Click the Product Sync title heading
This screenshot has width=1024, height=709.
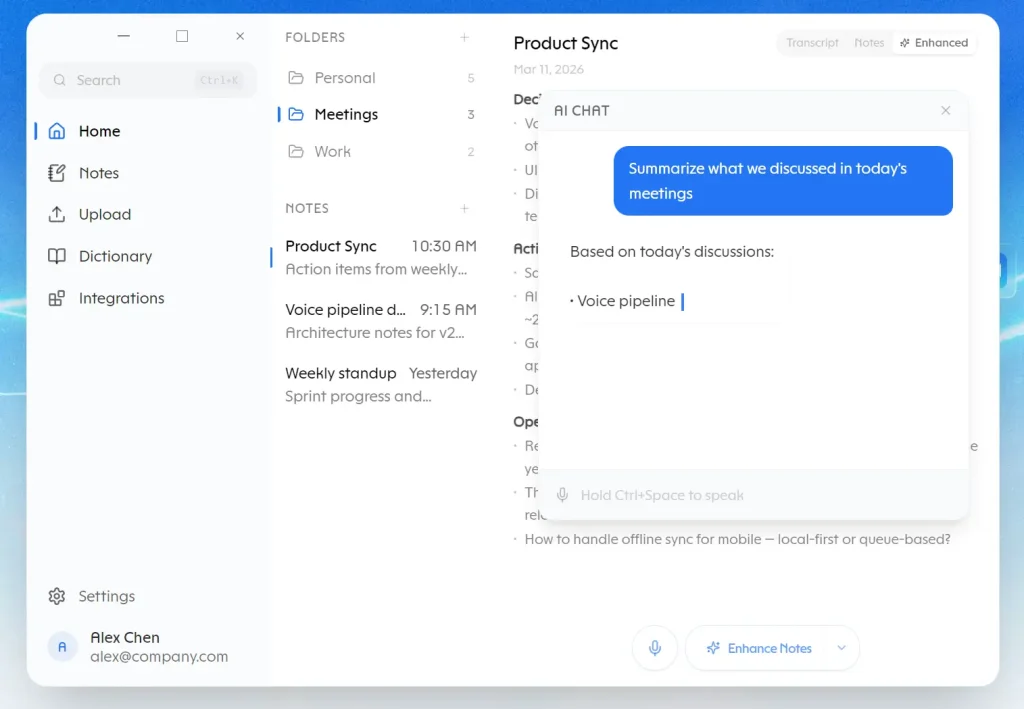pyautogui.click(x=566, y=43)
